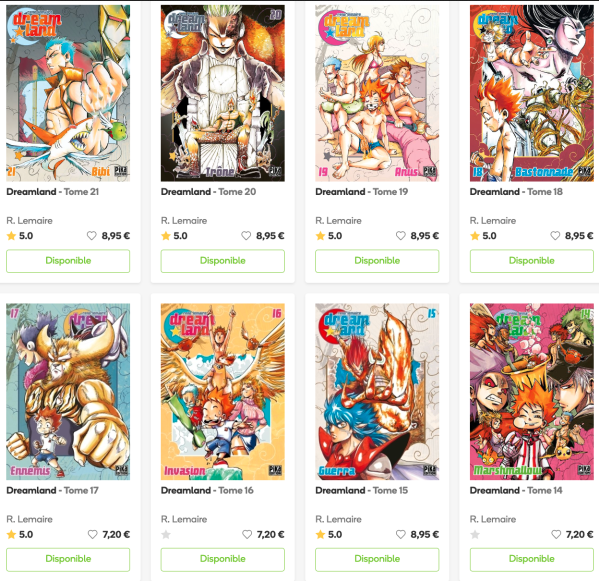Open the Bastonnade cover image of Tome 18
Viewport: 599px width, 581px height.
[531, 93]
